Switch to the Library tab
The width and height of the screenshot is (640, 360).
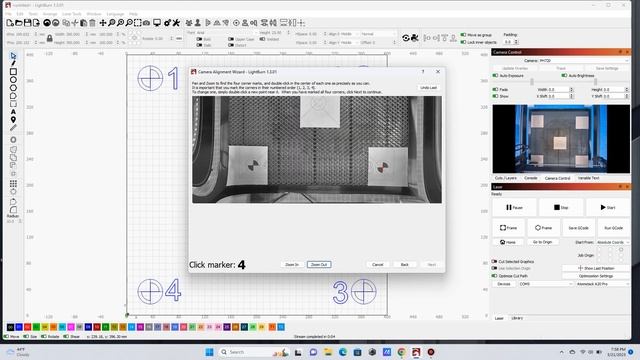(x=517, y=318)
